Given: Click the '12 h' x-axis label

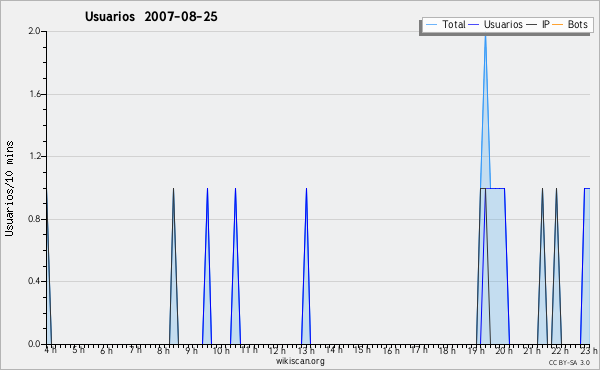Looking at the screenshot, I should tap(277, 350).
